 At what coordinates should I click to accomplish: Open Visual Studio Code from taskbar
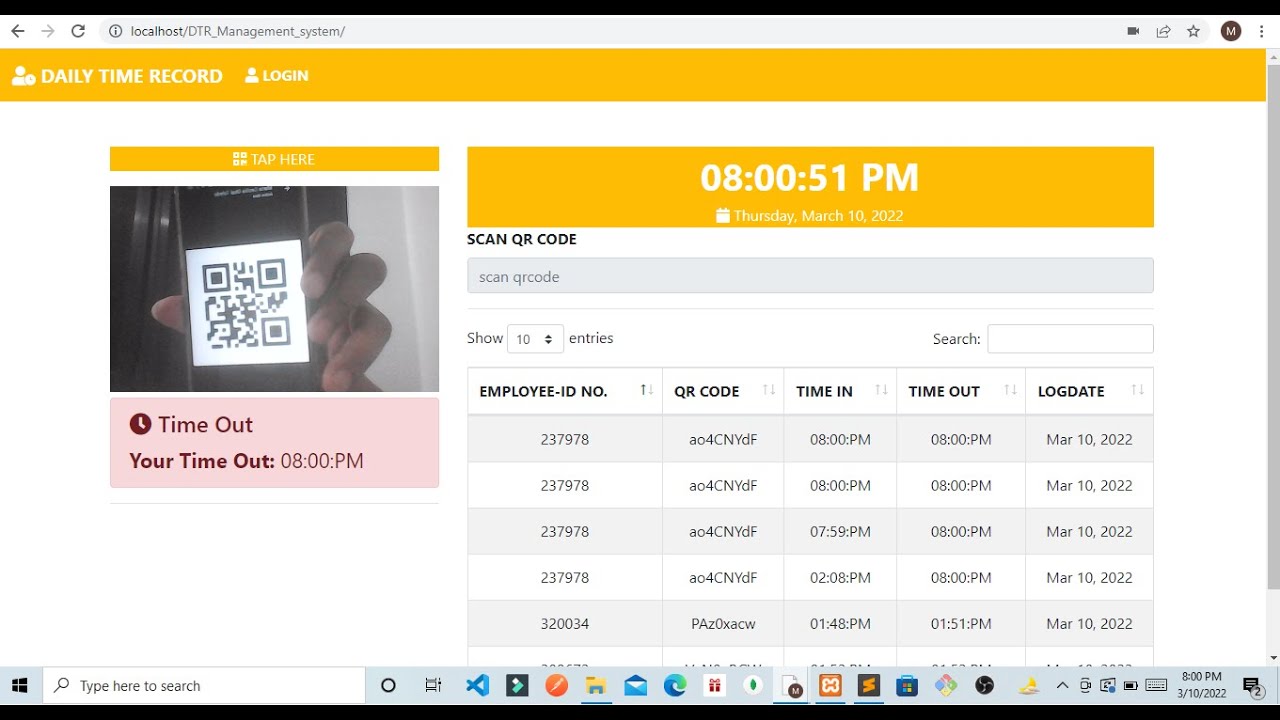coord(477,686)
